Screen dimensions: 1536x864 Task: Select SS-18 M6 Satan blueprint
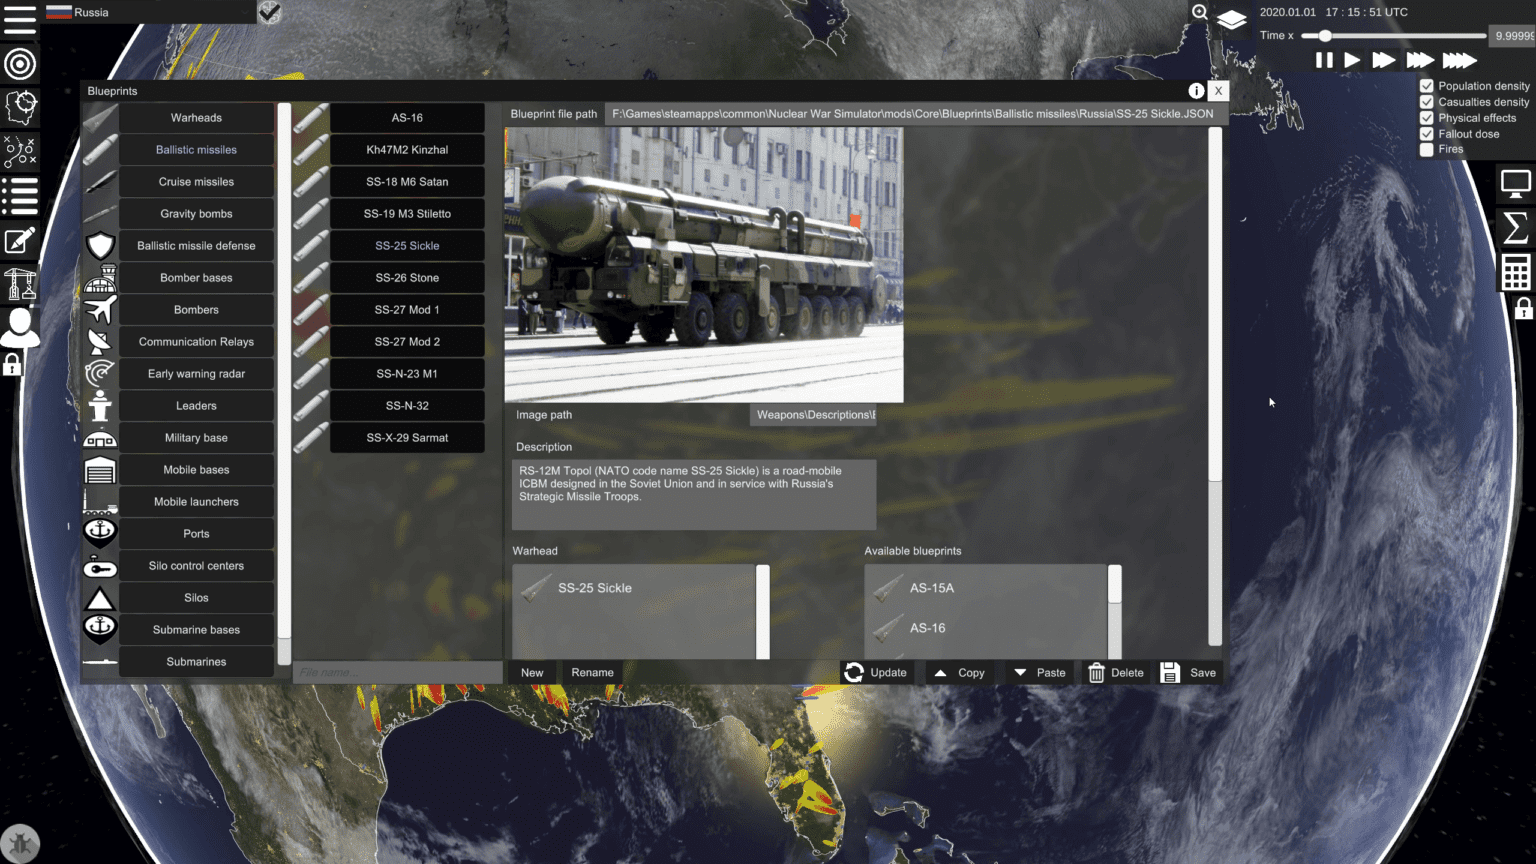pos(407,181)
